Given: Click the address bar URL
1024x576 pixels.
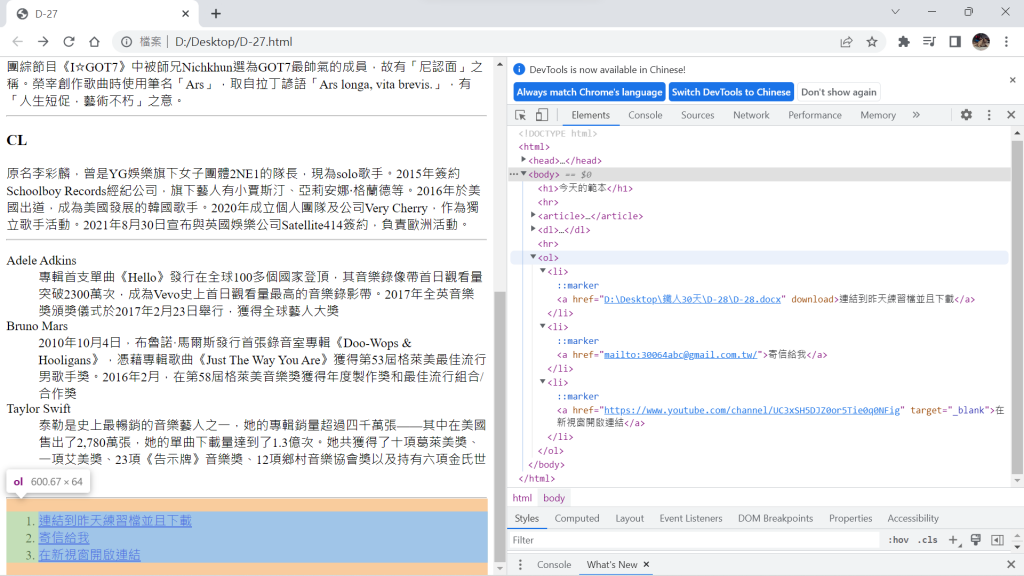Looking at the screenshot, I should [x=233, y=42].
